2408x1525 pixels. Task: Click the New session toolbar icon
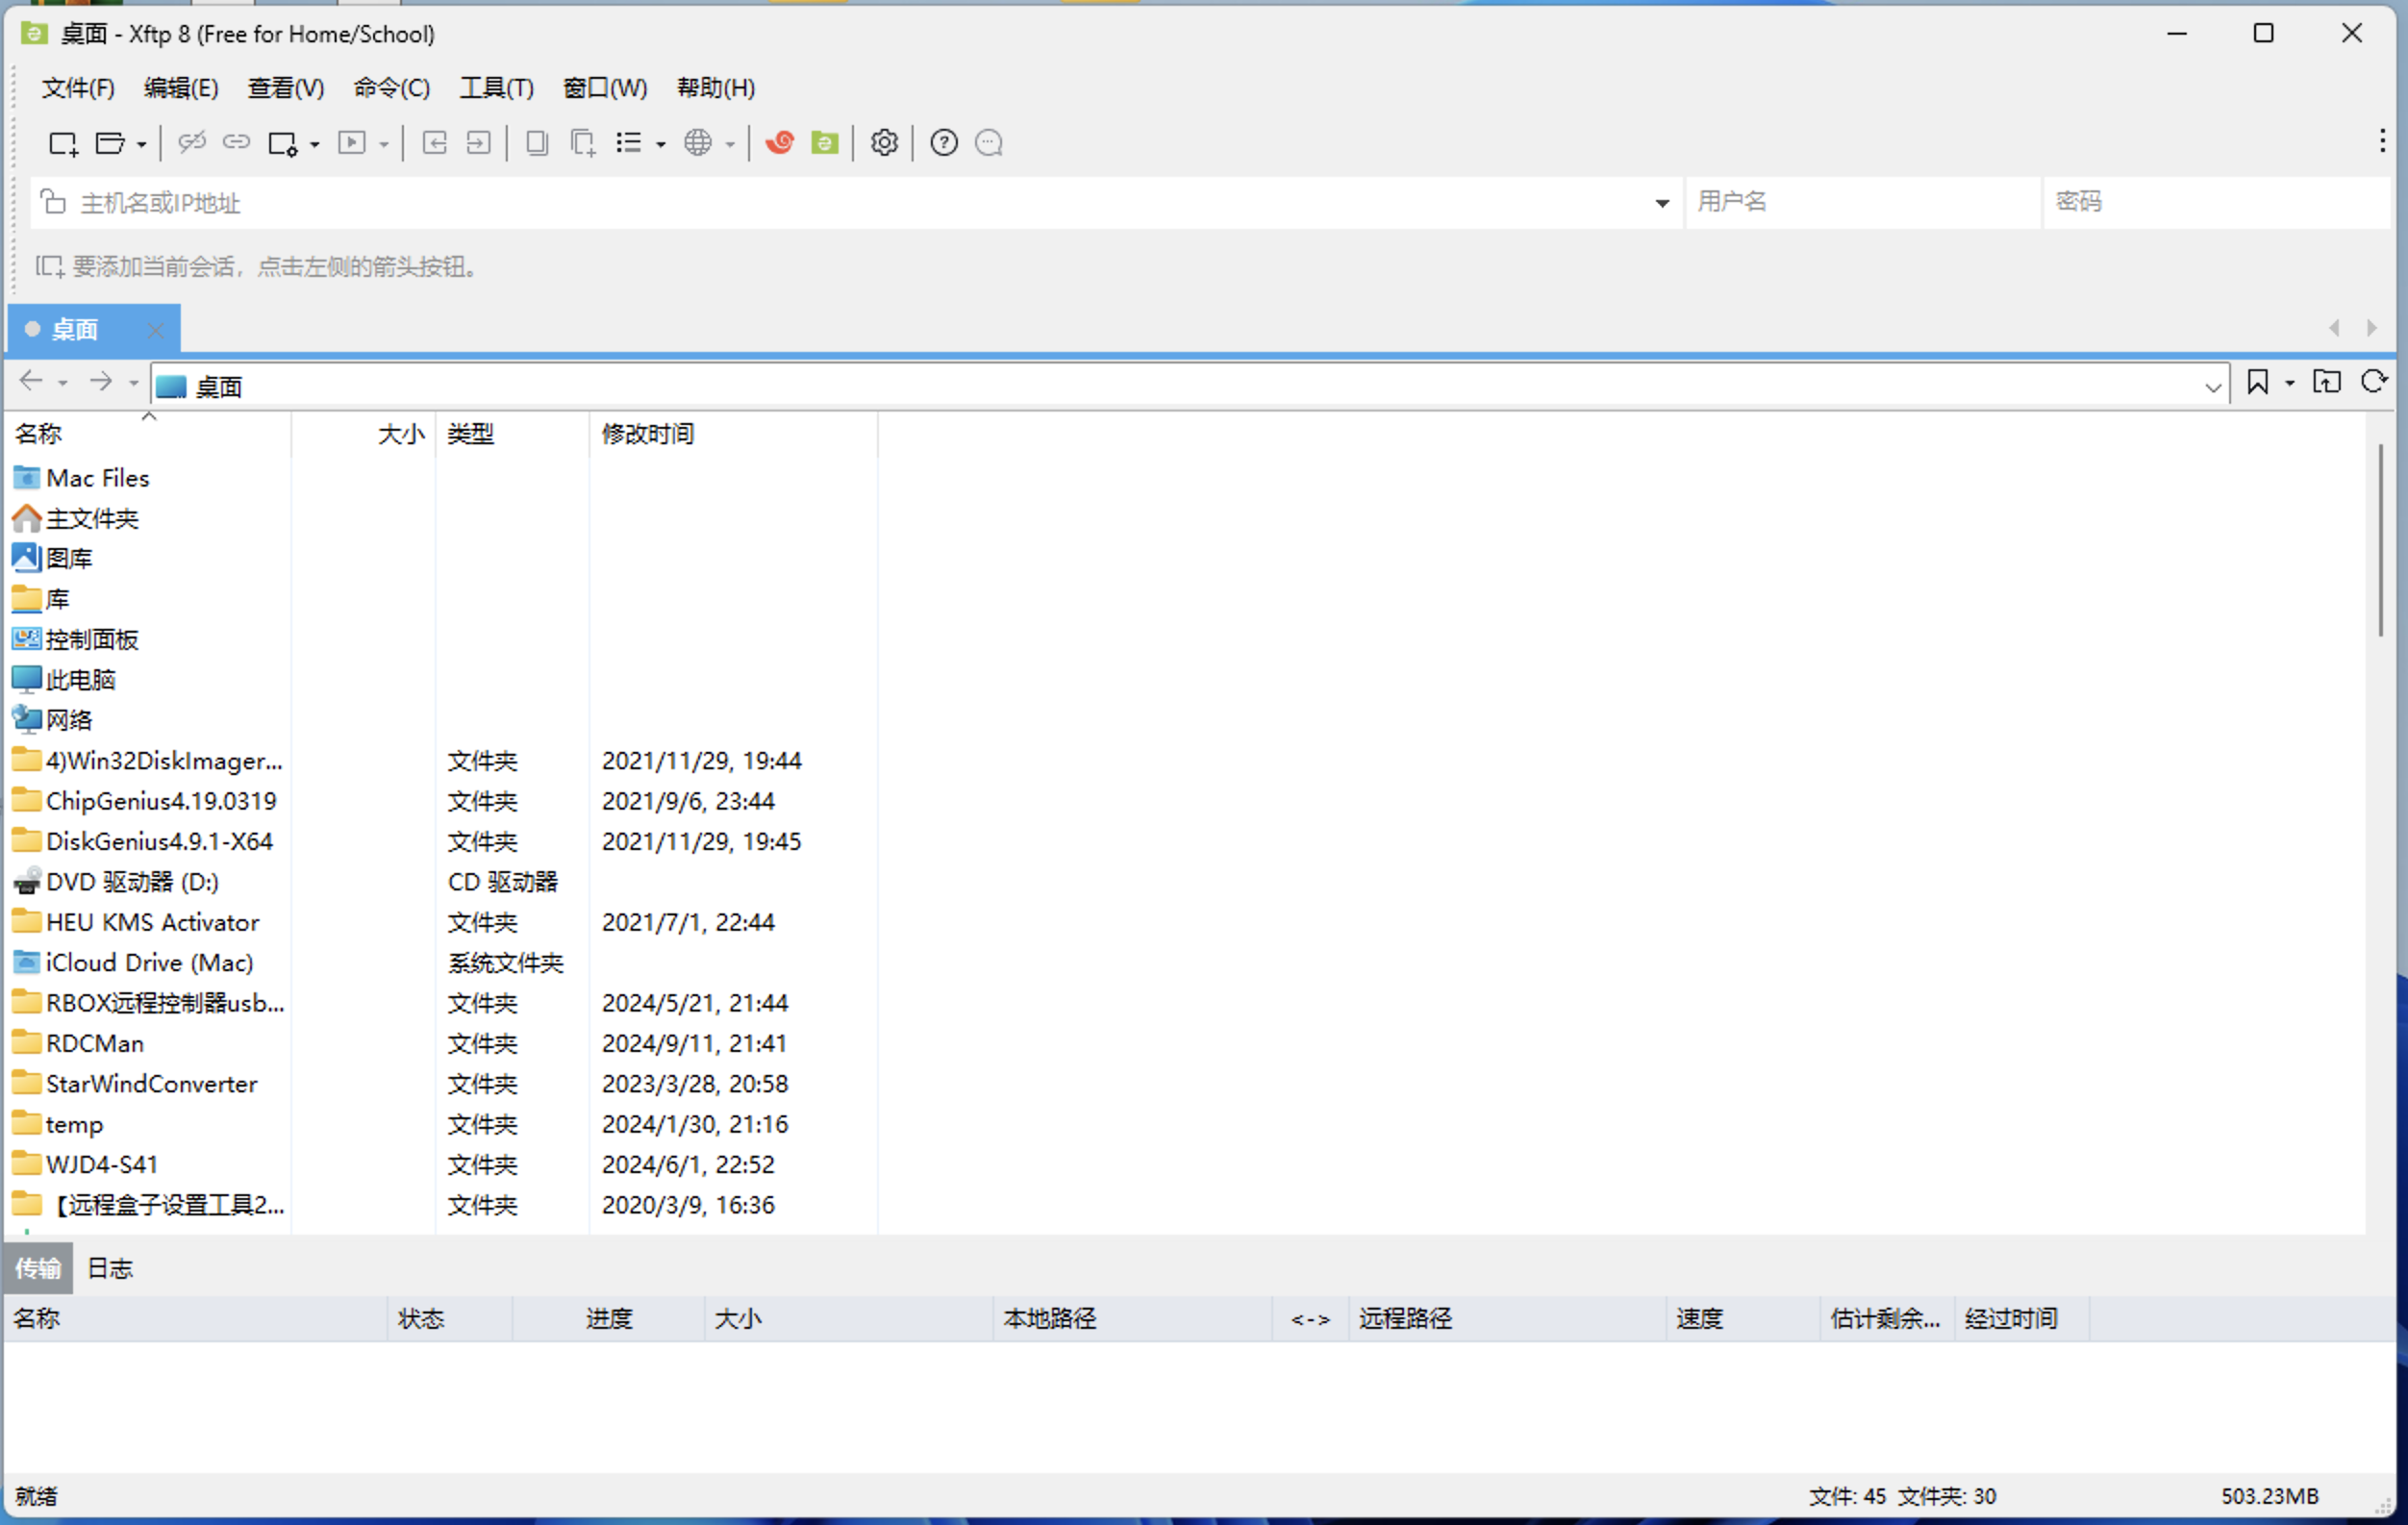coord(63,143)
